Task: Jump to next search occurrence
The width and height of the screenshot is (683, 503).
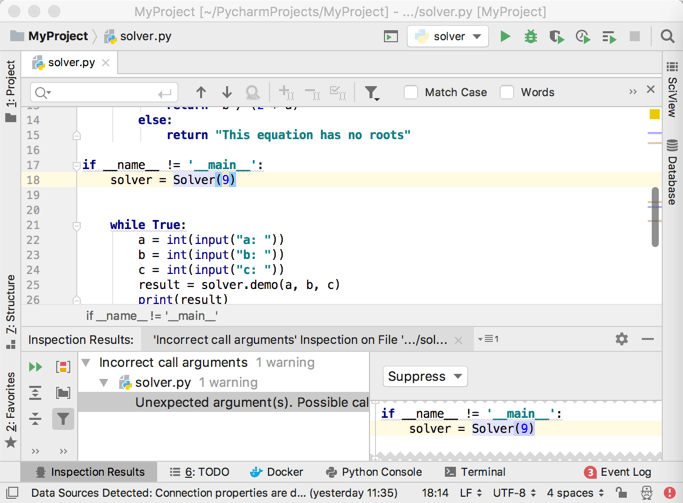Action: (227, 92)
